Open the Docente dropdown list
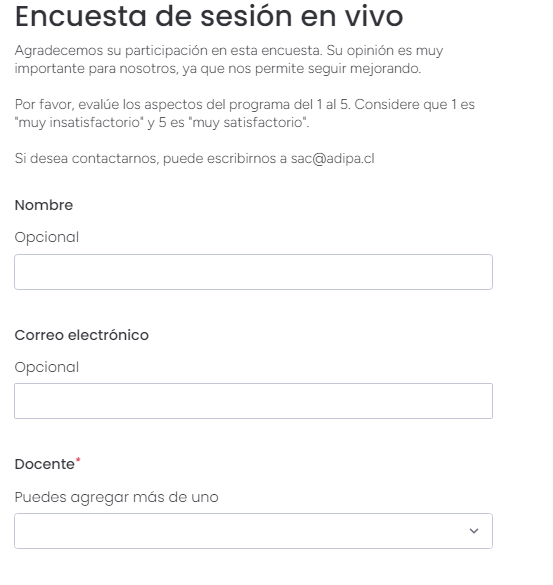Screen dimensions: 553x585 click(x=253, y=531)
